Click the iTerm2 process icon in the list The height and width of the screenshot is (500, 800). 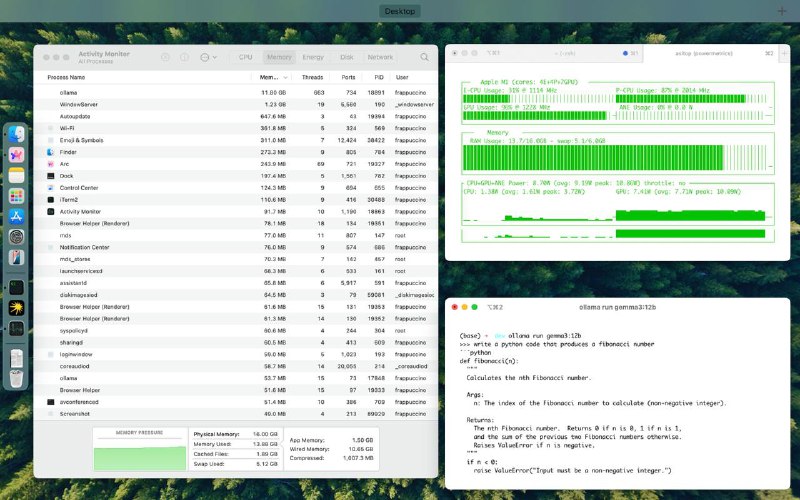click(x=51, y=199)
